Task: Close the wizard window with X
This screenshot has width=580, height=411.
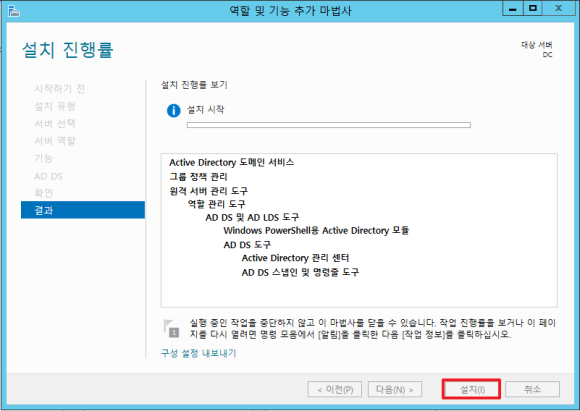Action: tap(559, 8)
